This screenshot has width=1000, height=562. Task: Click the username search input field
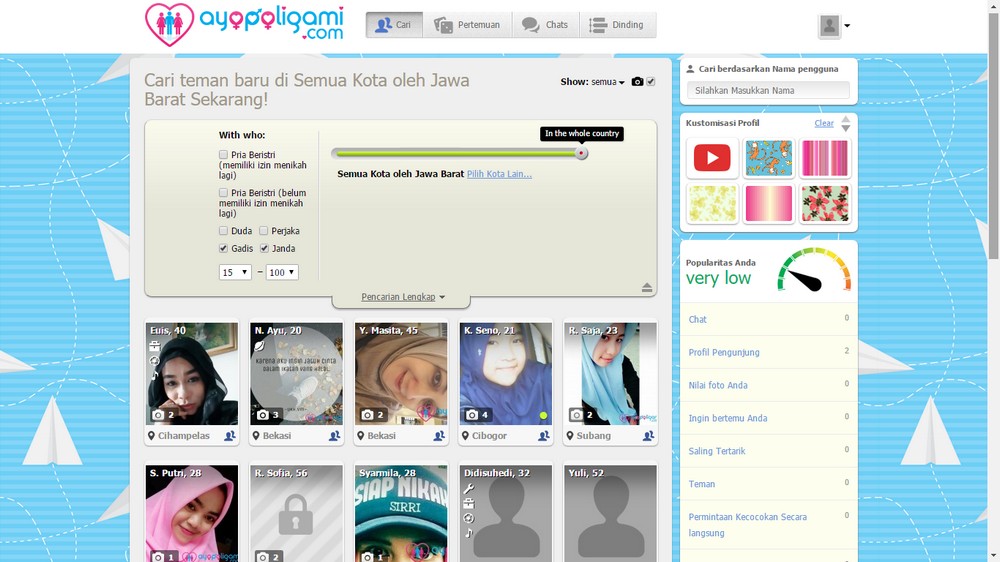(768, 90)
